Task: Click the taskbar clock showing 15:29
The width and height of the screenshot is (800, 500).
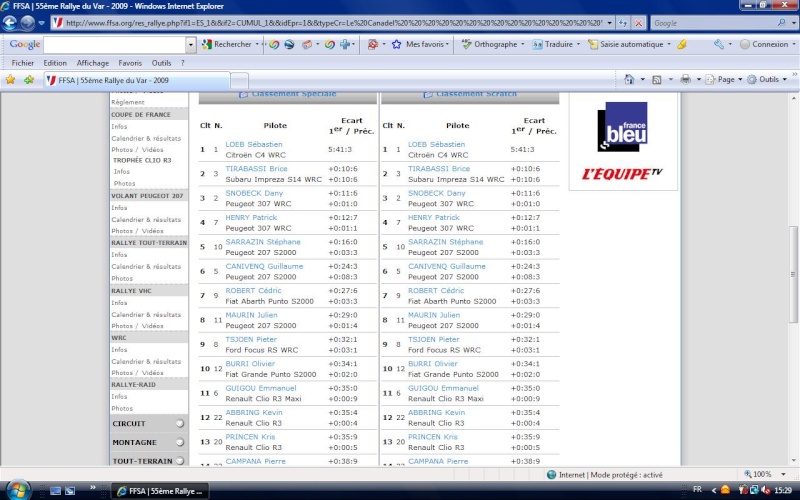Action: pos(783,490)
